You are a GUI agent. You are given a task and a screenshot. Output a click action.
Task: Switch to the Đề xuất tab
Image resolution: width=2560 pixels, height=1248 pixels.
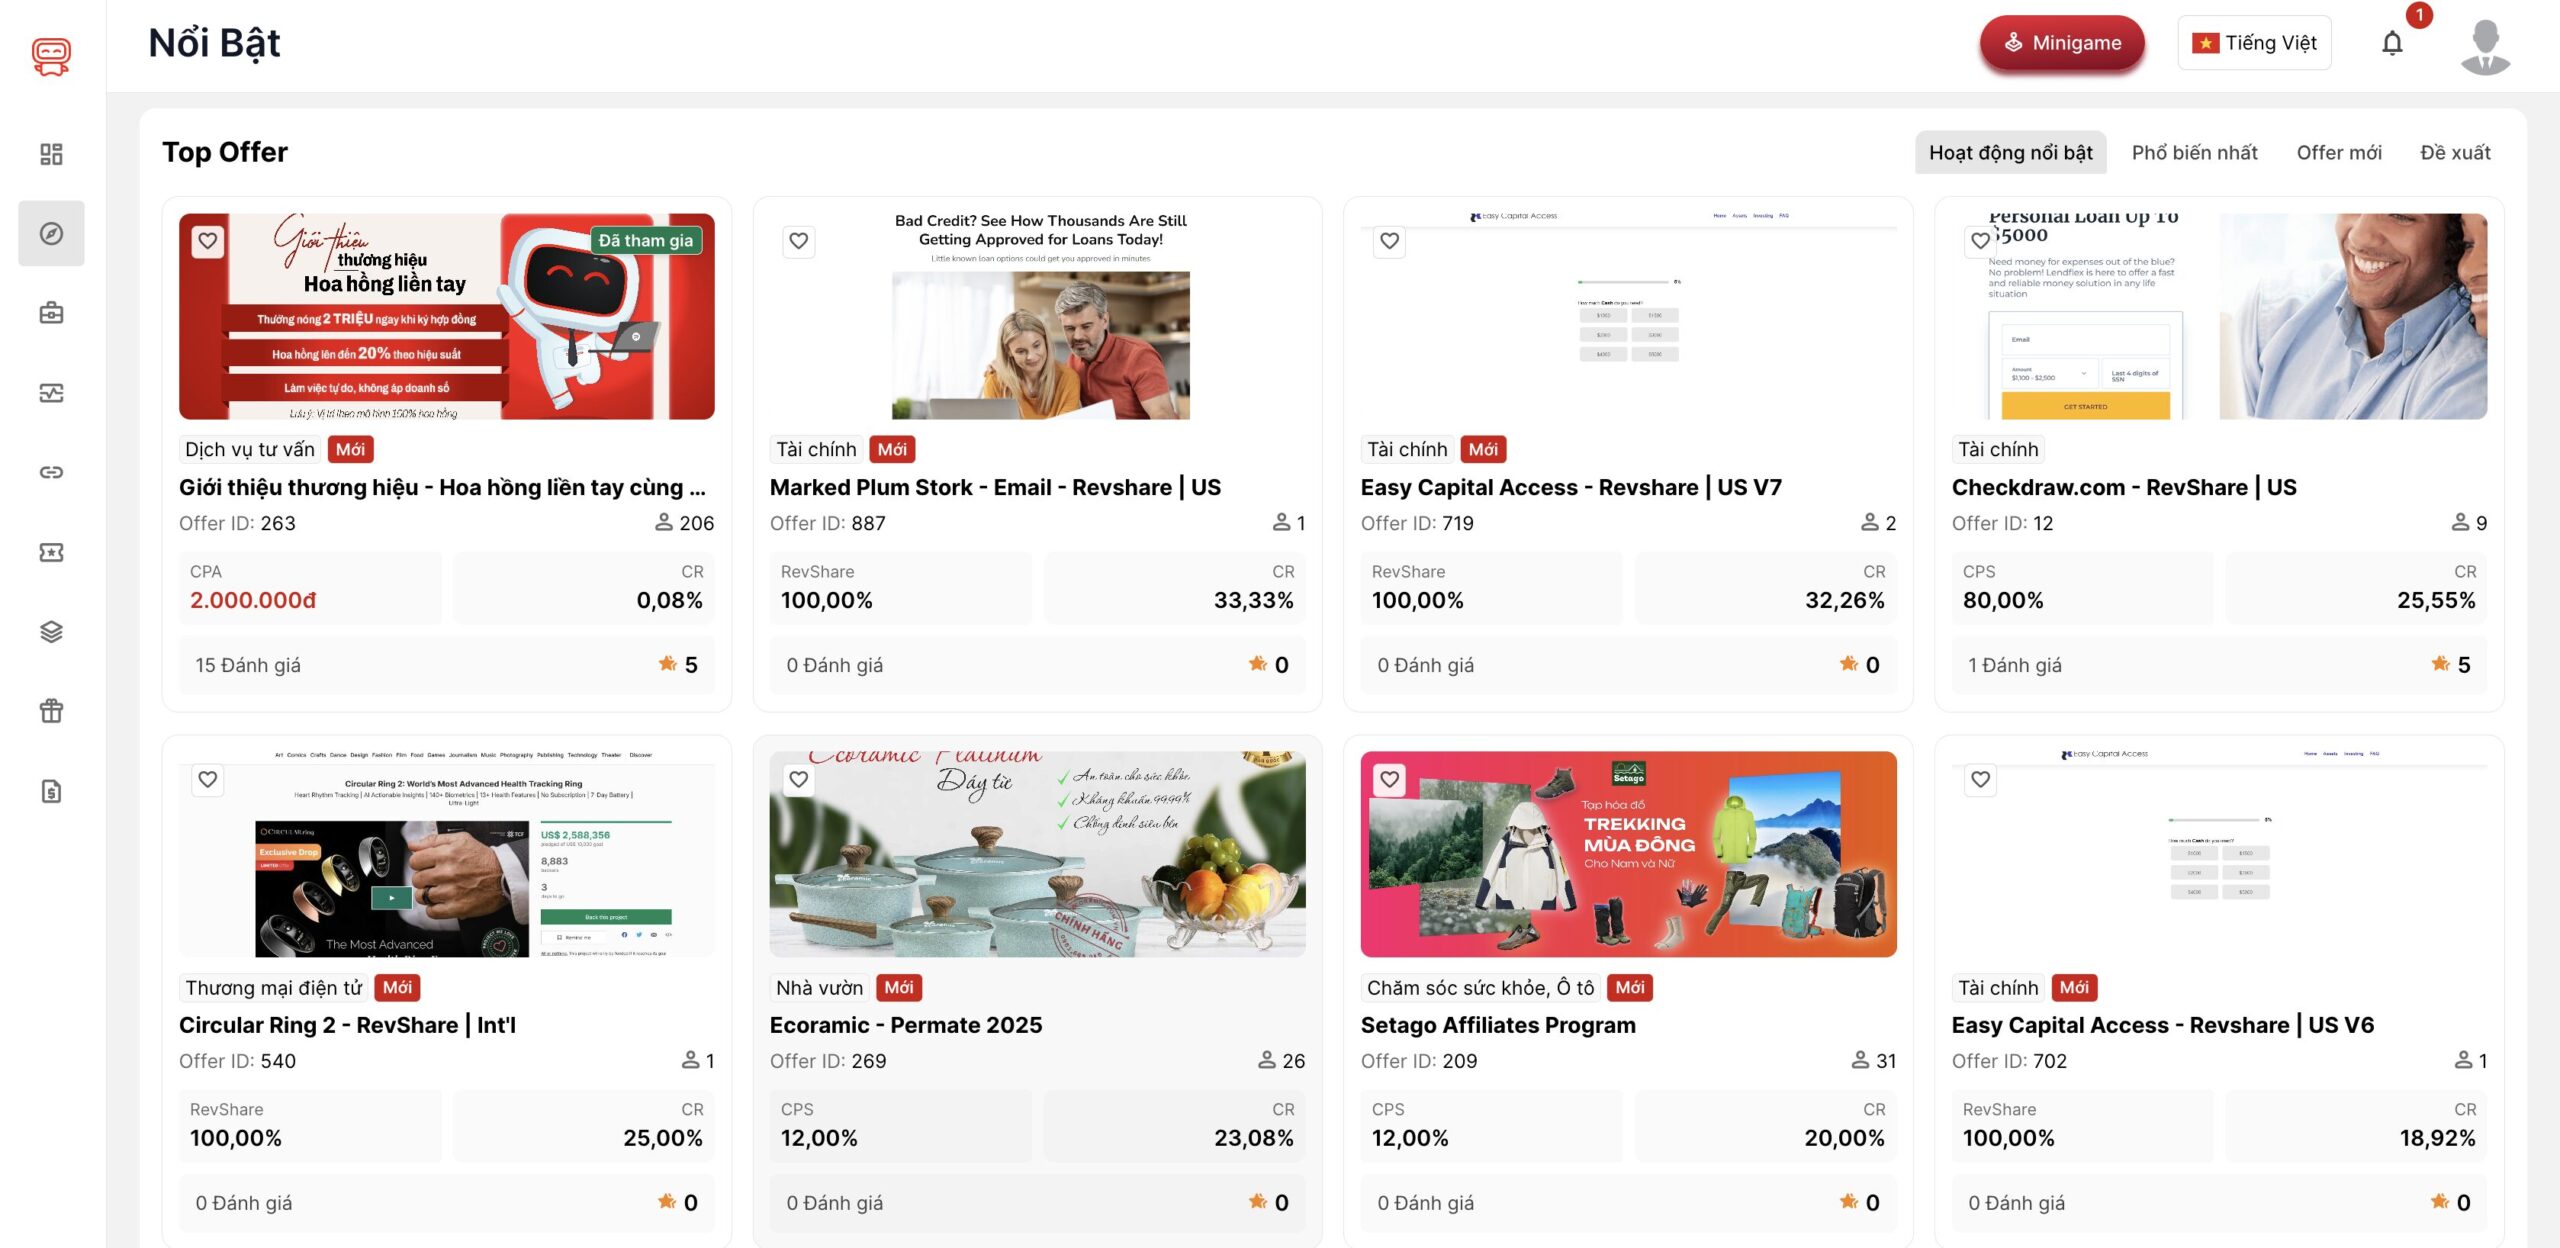pyautogui.click(x=2454, y=153)
